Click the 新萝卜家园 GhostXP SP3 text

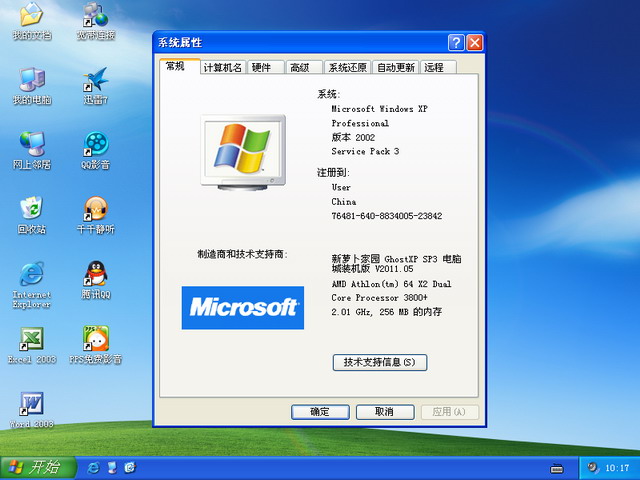coord(396,264)
